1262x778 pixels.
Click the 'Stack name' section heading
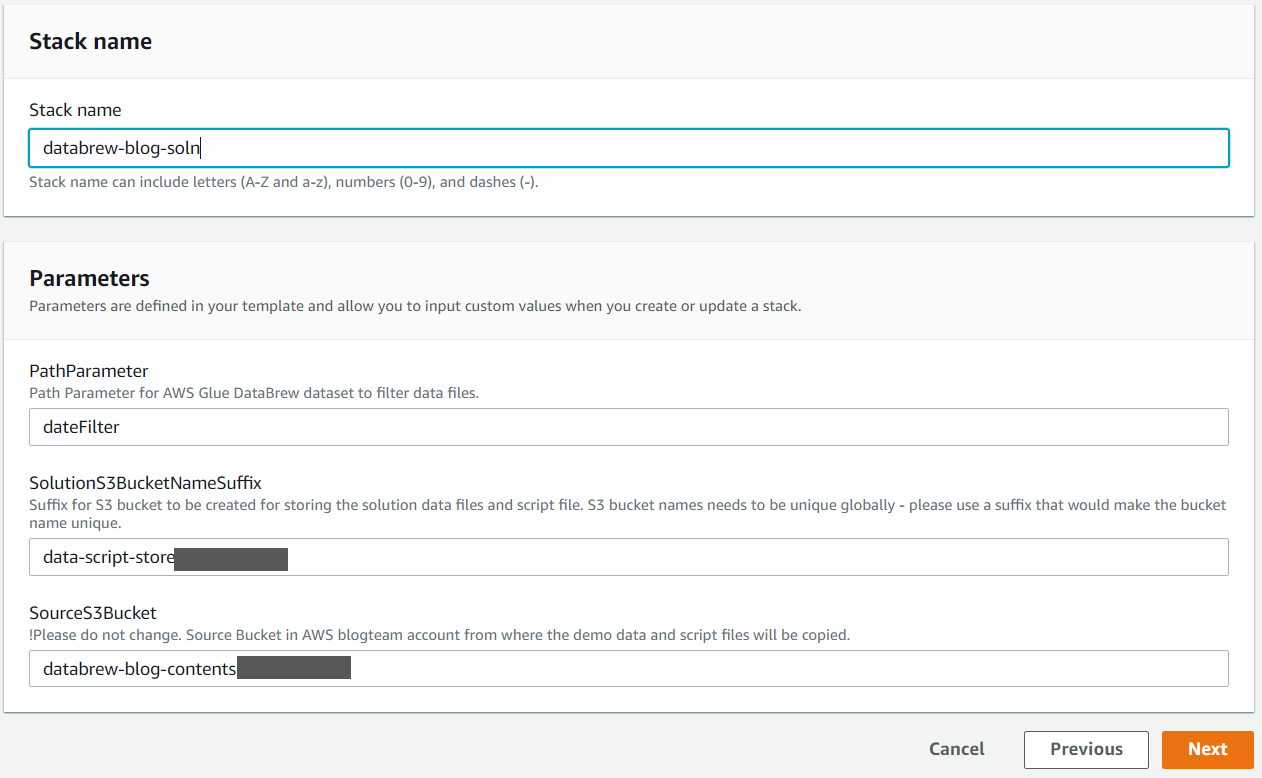pos(90,41)
